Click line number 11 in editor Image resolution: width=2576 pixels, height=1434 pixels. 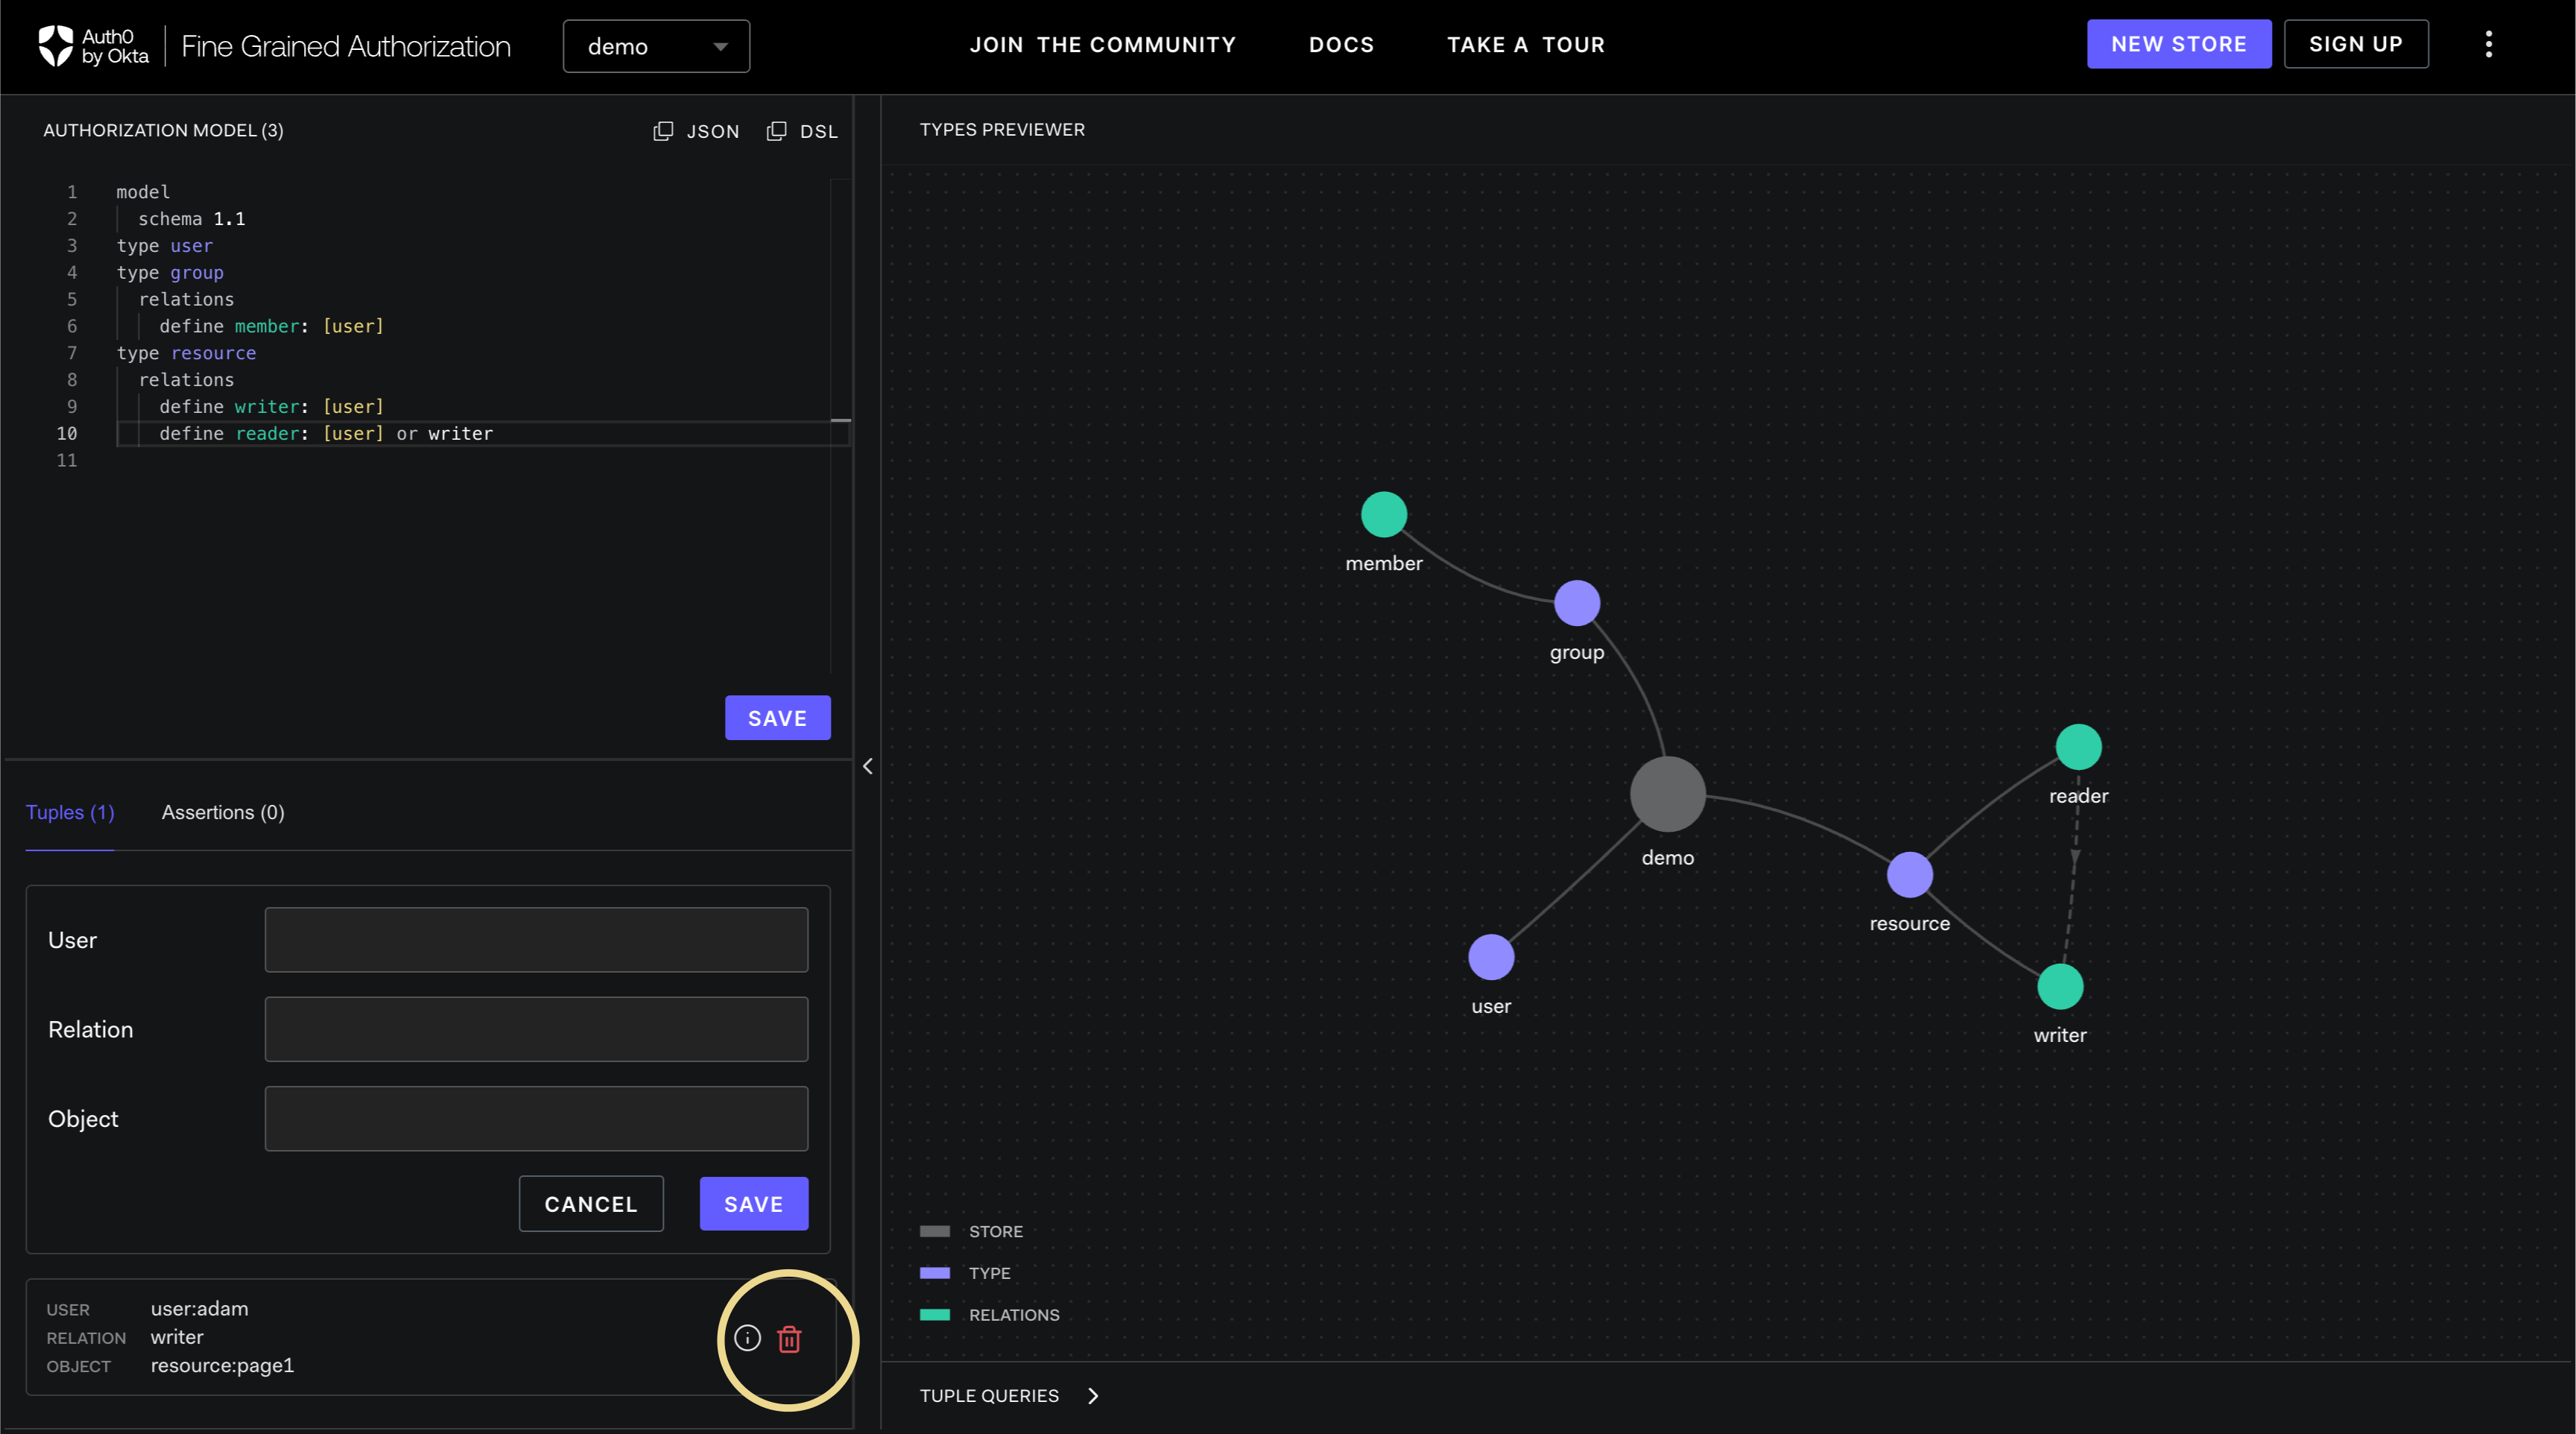(x=66, y=460)
